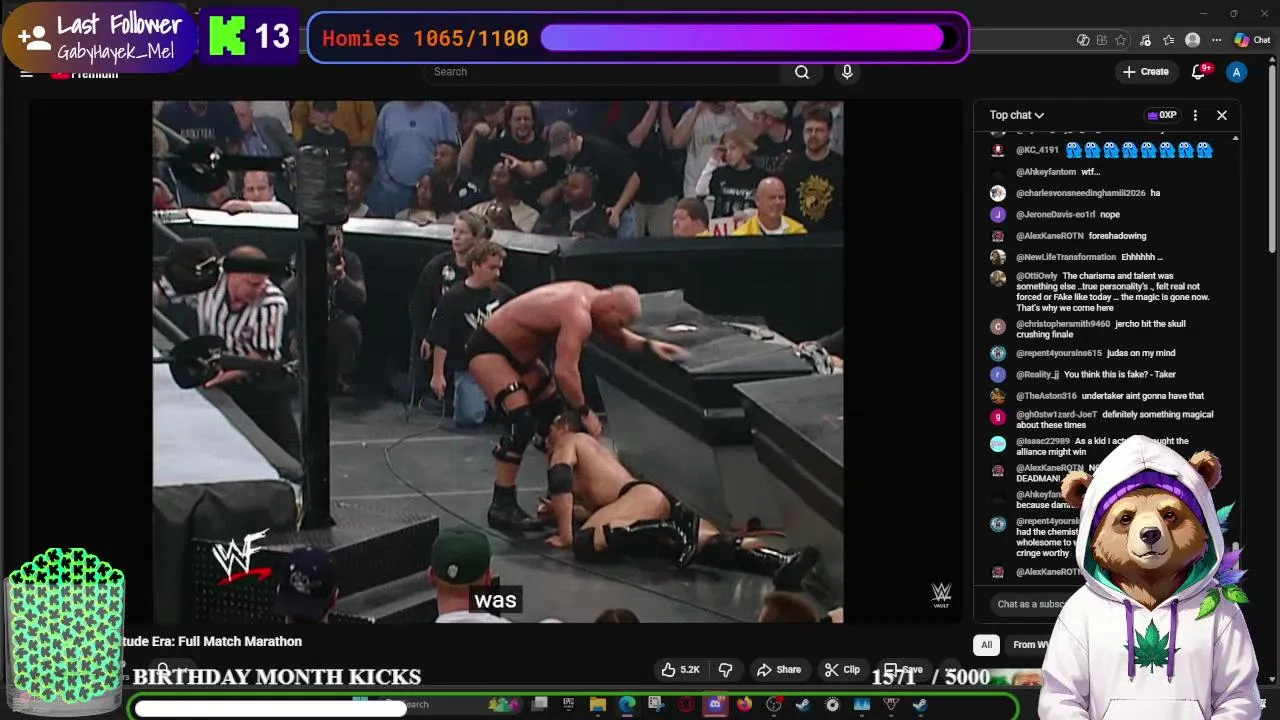1280x720 pixels.
Task: Open File Explorer from taskbar
Action: (x=598, y=705)
